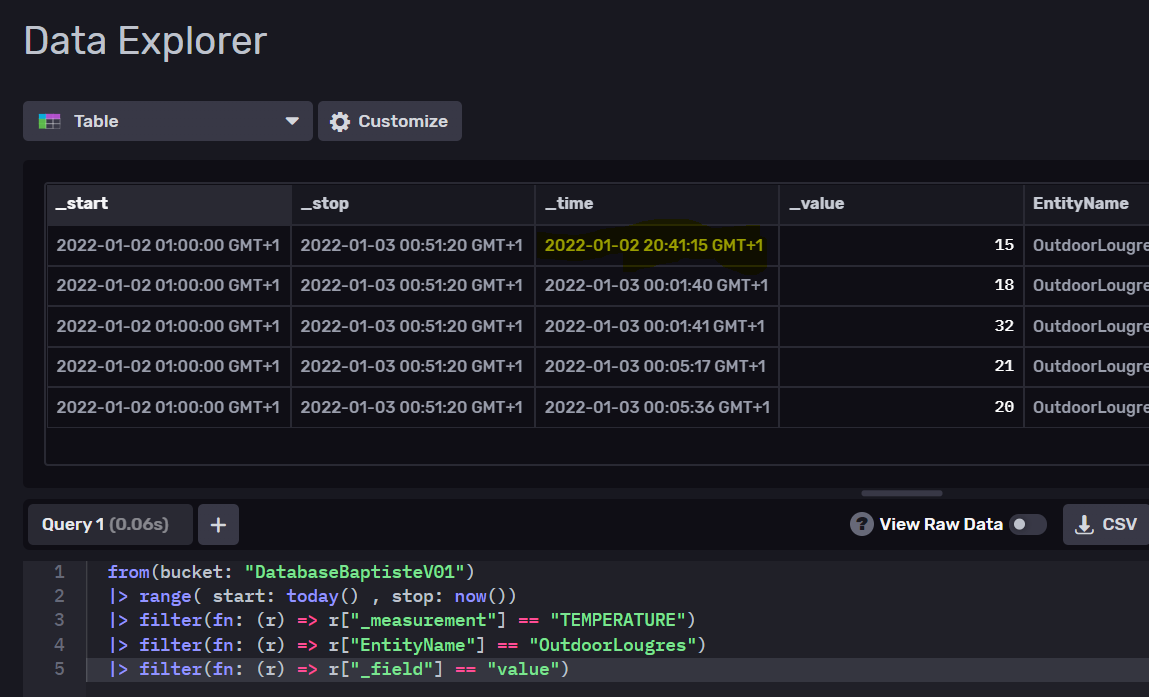Click the TEMPERATURE measurement filter line

click(402, 620)
